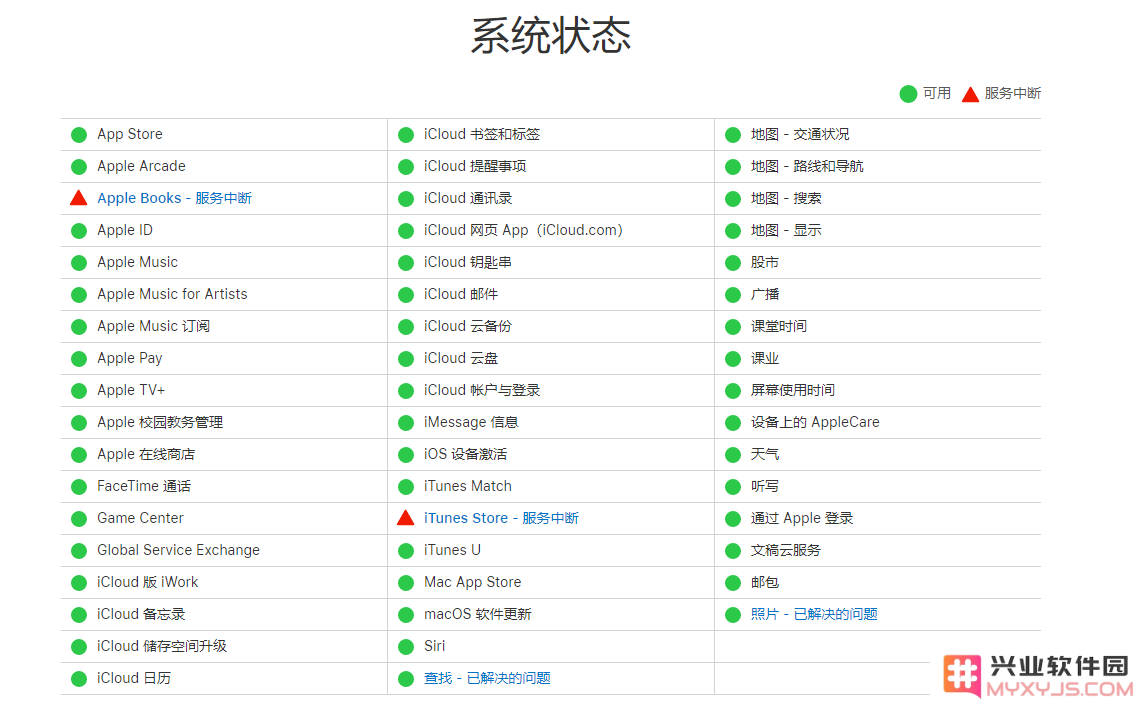The image size is (1146, 713).
Task: Select the iCloud 云备份 text
Action: (x=468, y=327)
